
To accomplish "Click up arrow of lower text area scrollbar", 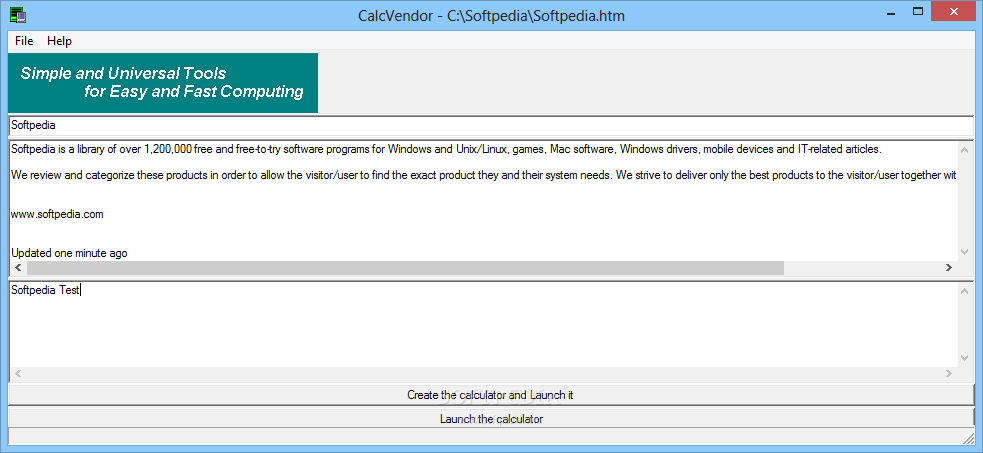I will (x=965, y=290).
